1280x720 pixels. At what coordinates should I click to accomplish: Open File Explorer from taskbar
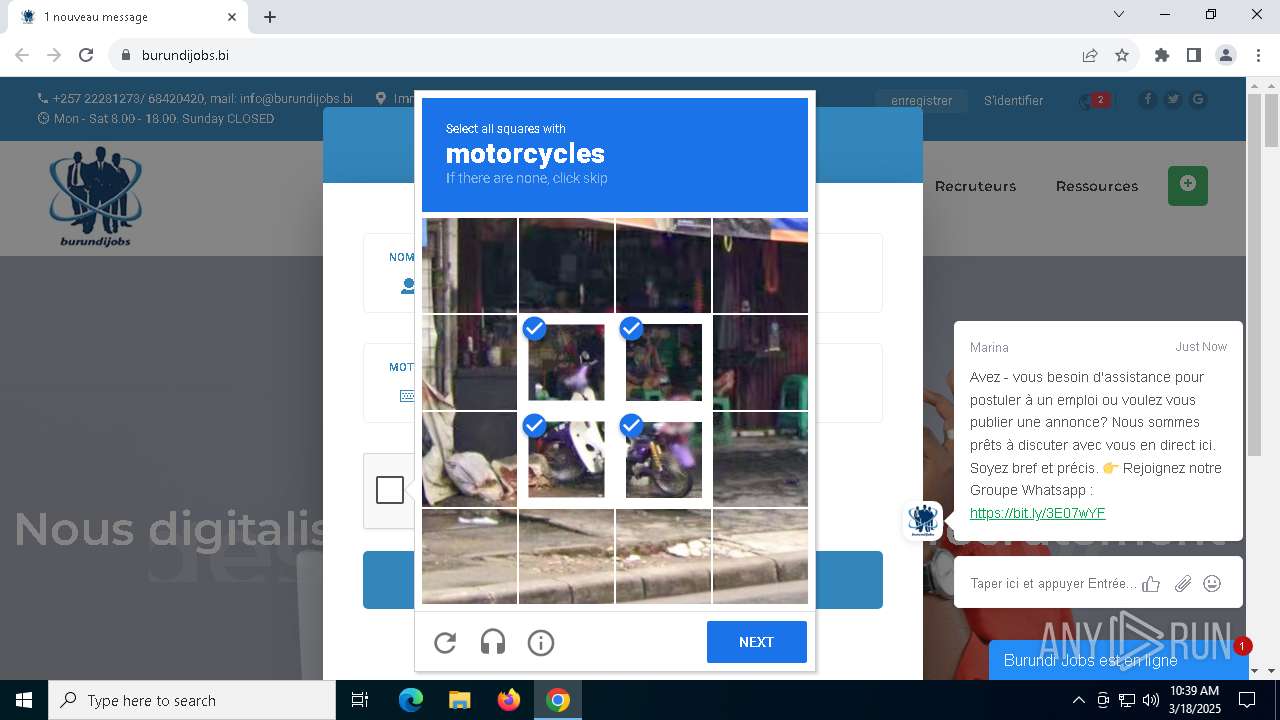[459, 700]
